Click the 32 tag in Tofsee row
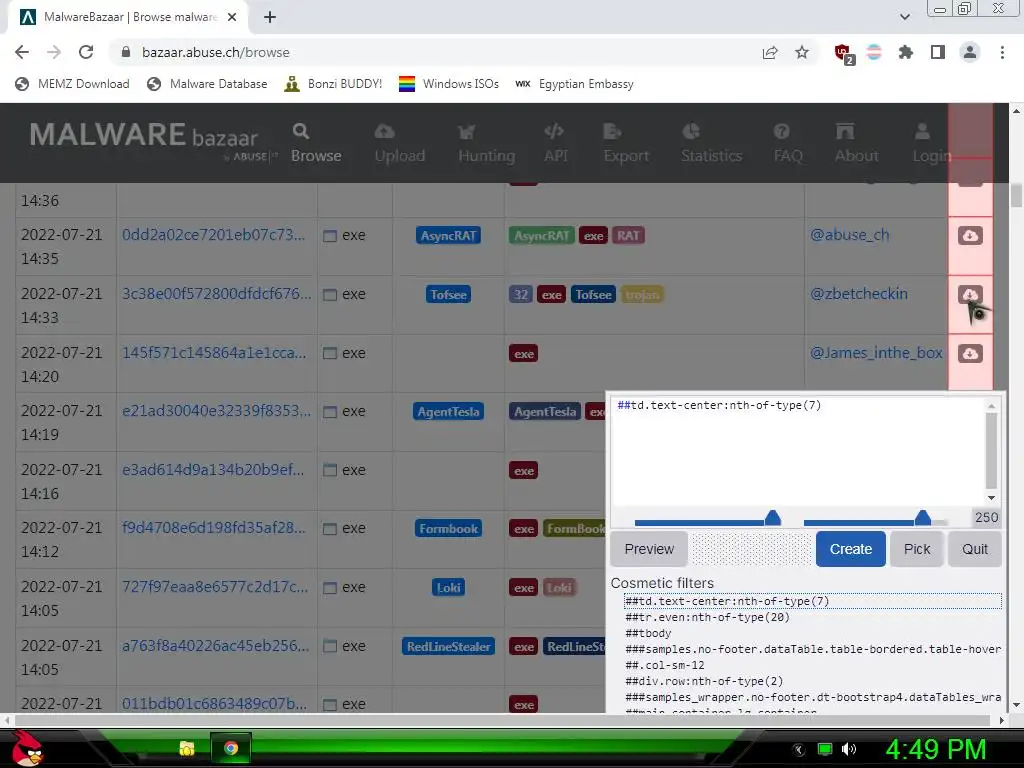Screen dimensions: 1024x768 pos(520,295)
